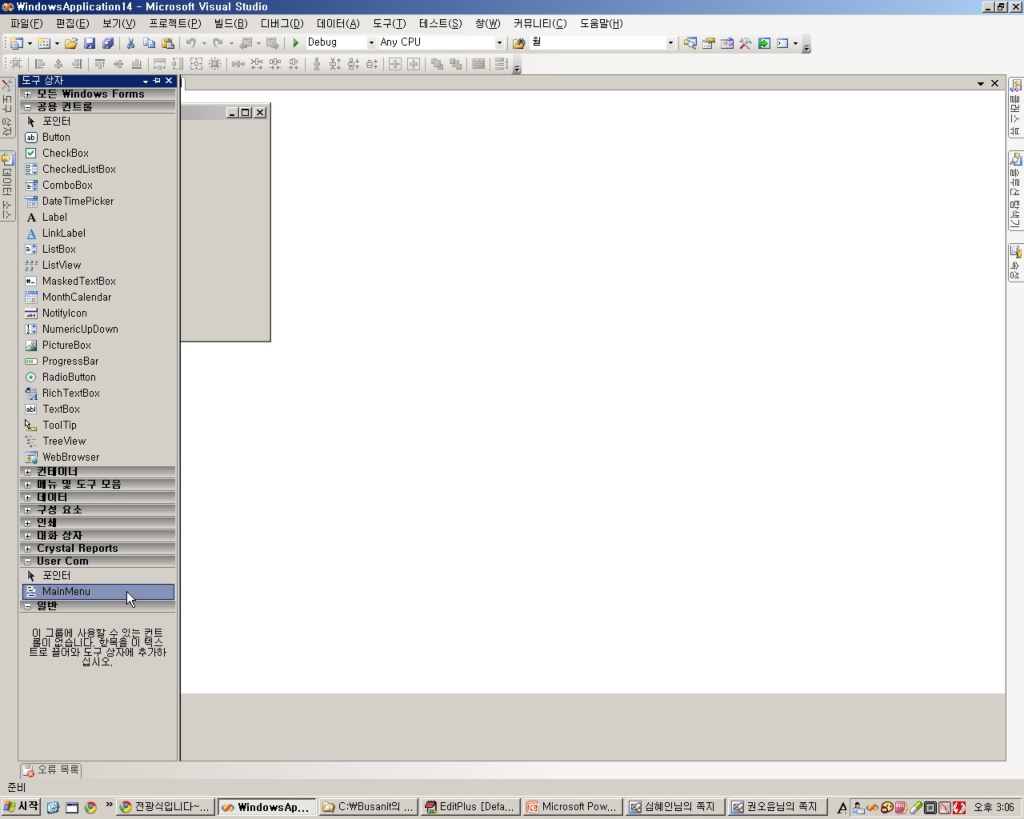
Task: Open Start Page green arrow icon
Action: (x=763, y=43)
